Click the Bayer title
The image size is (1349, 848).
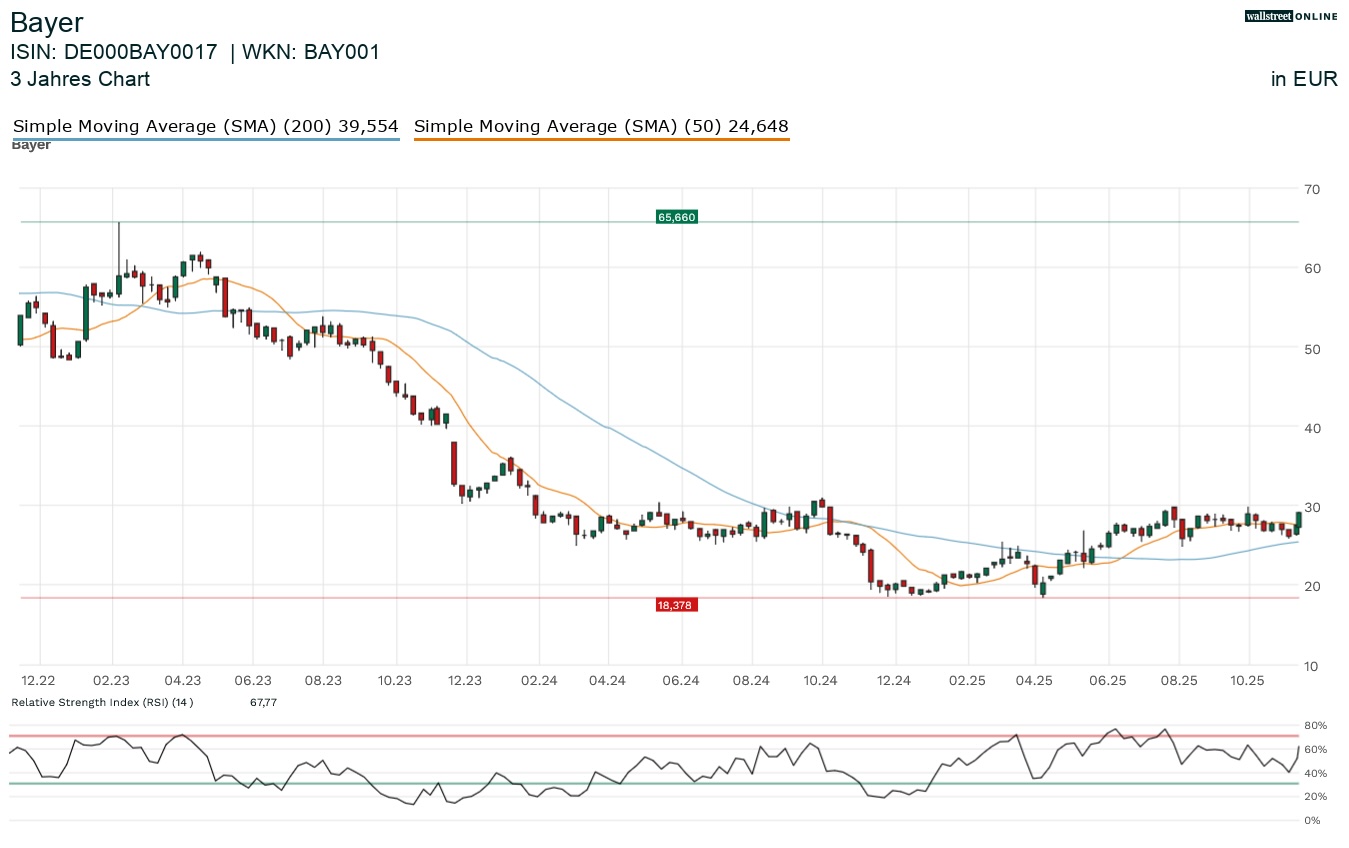tap(47, 22)
